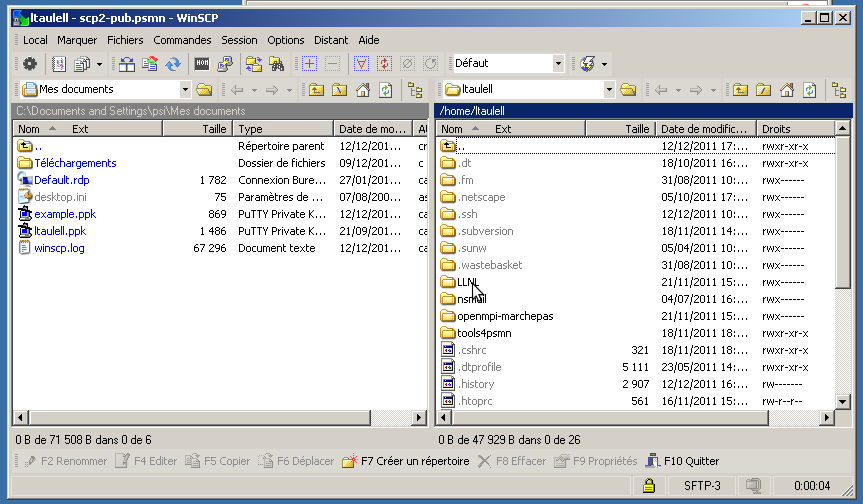Click the Invert selection triangle icon

pyautogui.click(x=361, y=64)
